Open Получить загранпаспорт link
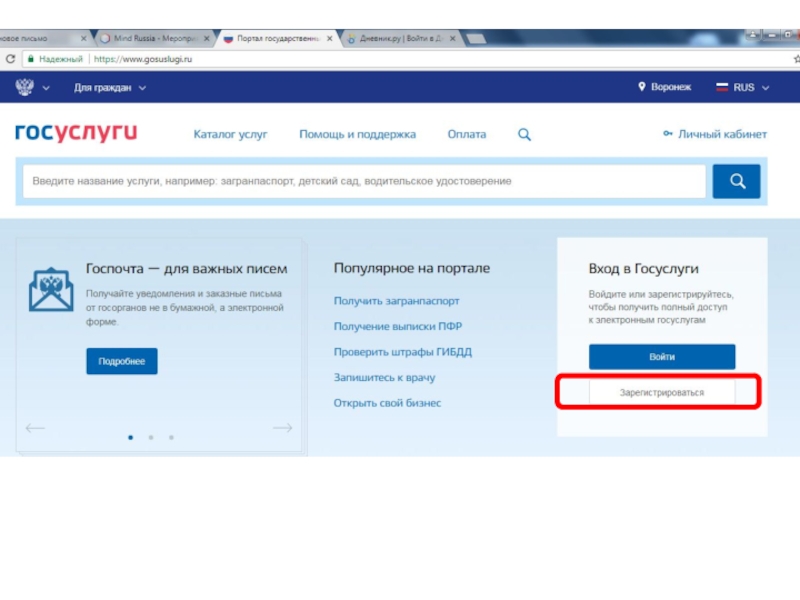This screenshot has width=800, height=600. coord(396,301)
